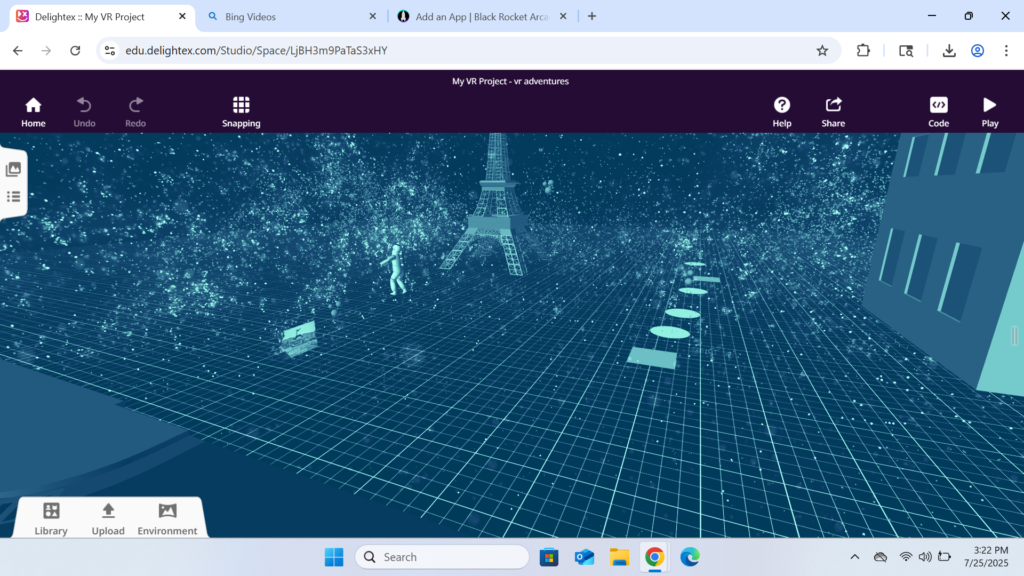1024x576 pixels.
Task: Go to Delightex Home
Action: (x=33, y=112)
